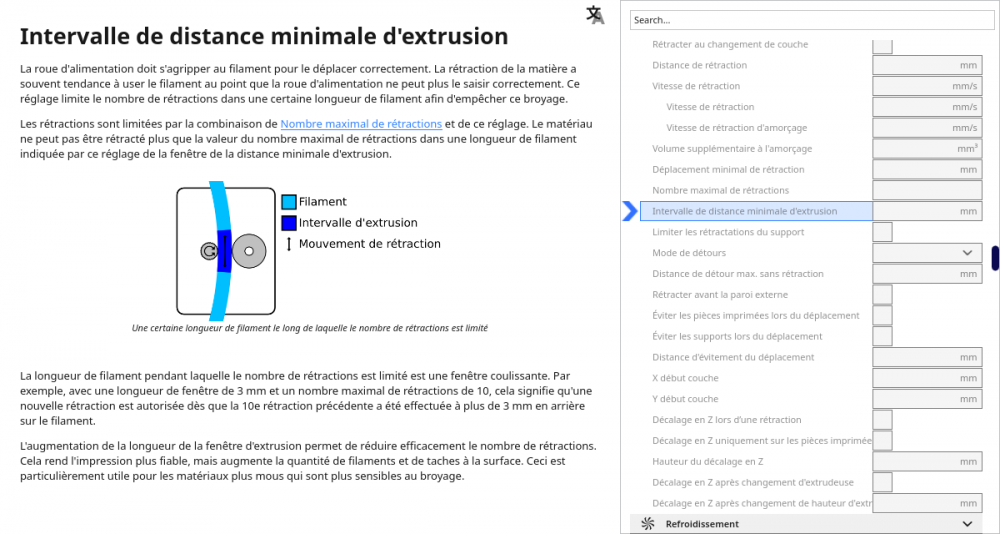The image size is (1000, 534).
Task: Select the Hauteur du décalage en Z label
Action: point(708,461)
